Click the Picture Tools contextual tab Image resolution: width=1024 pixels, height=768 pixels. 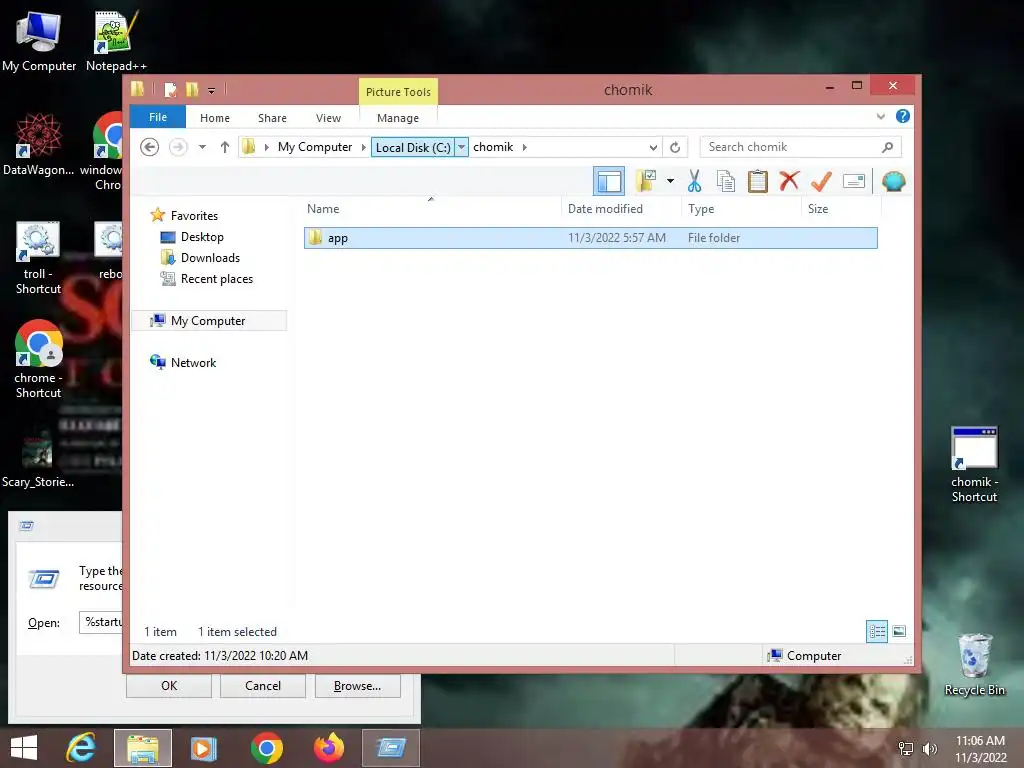[398, 91]
